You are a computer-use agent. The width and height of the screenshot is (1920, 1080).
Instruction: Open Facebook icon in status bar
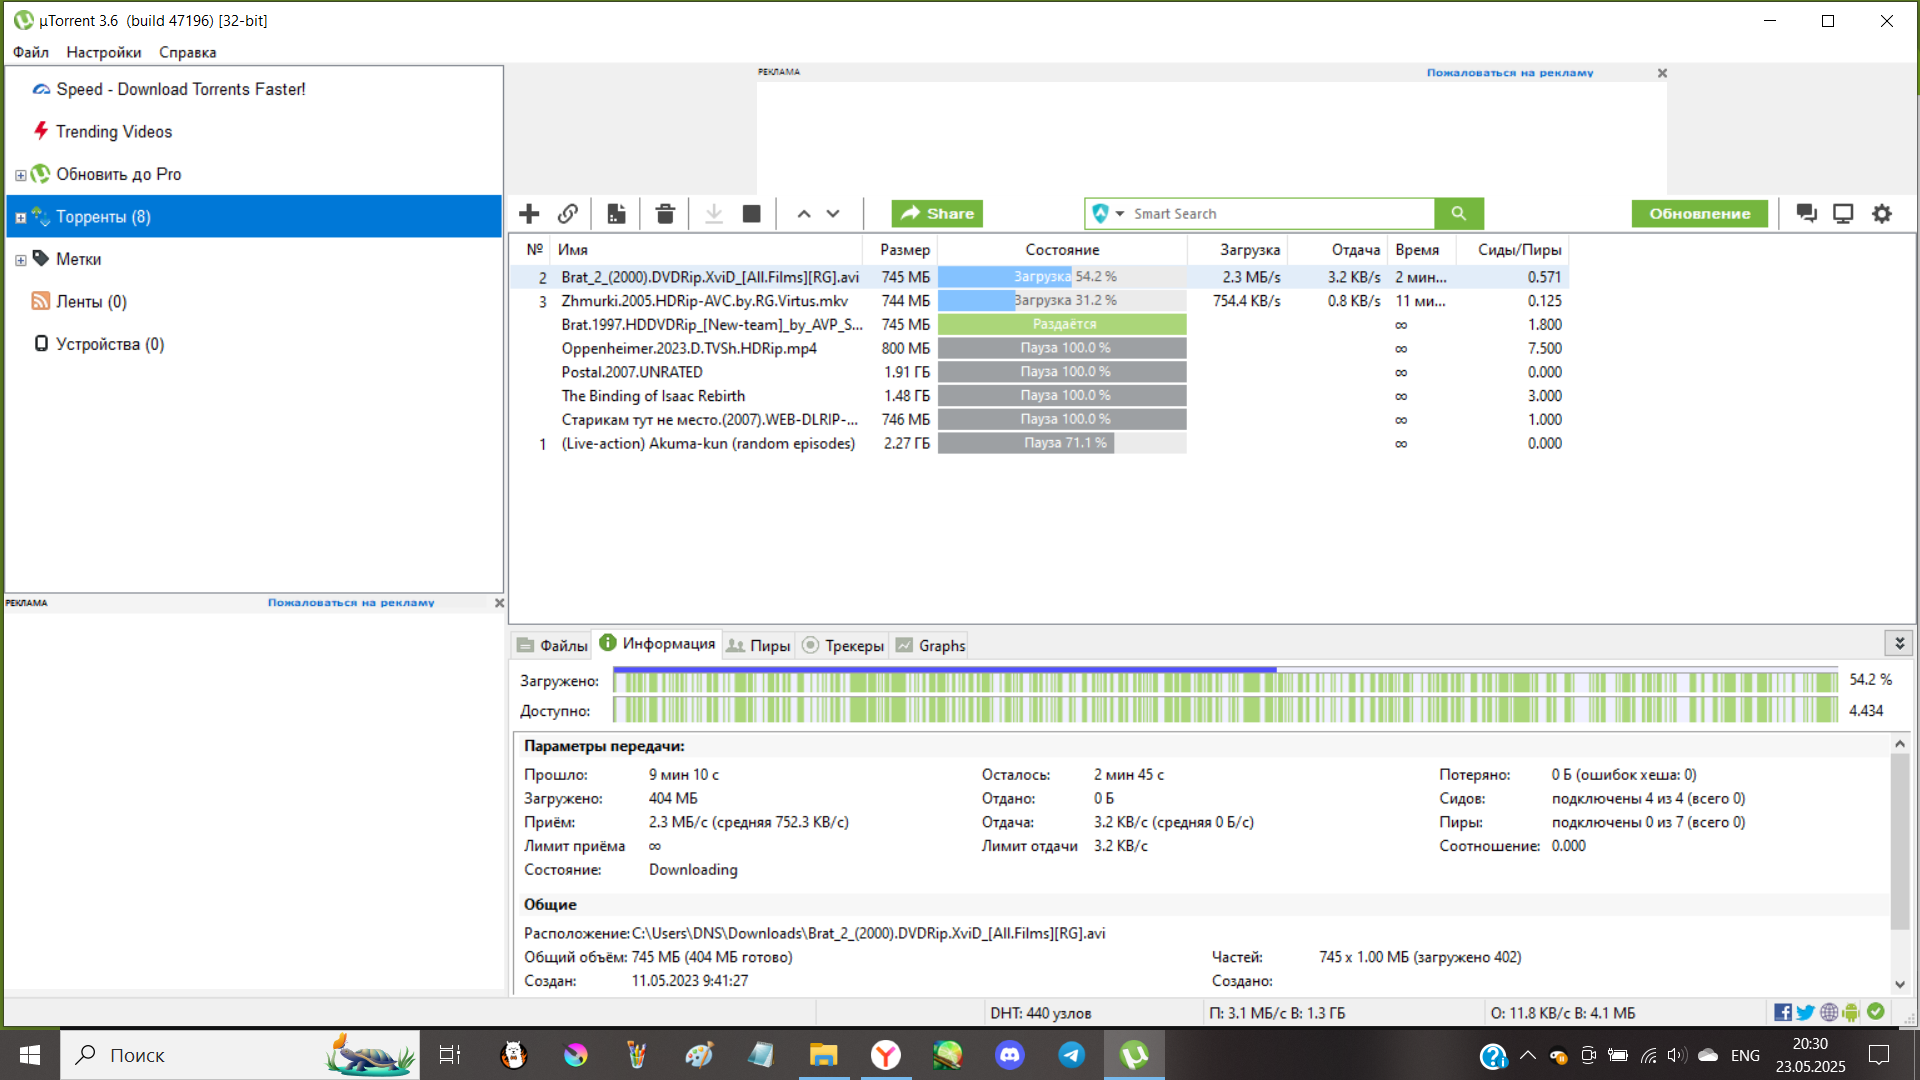tap(1783, 1012)
